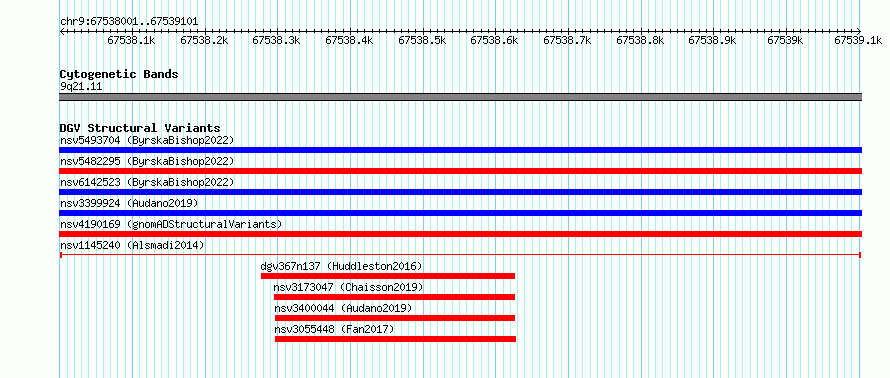This screenshot has height=378, width=890.
Task: Click the 67538.6k ruler tick label
Action: (x=494, y=40)
